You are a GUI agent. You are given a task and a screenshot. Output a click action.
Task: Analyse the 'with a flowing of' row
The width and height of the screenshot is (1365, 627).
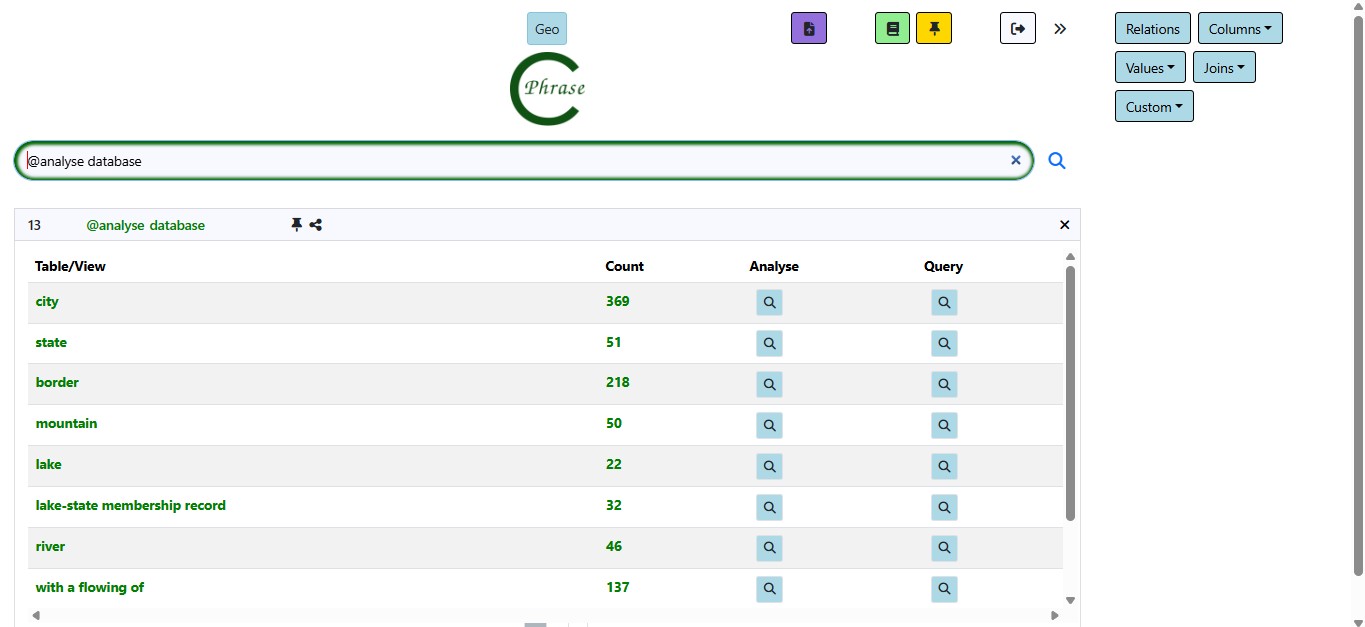(769, 590)
